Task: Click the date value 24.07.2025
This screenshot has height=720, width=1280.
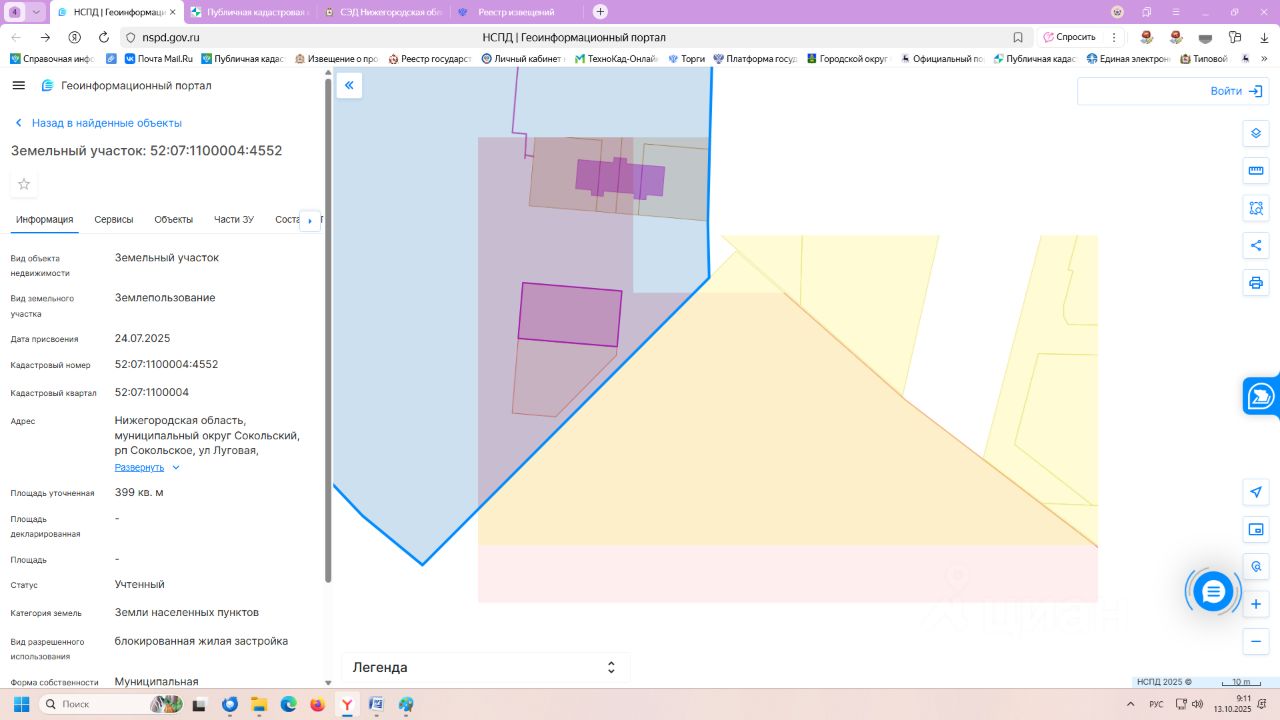Action: (143, 338)
